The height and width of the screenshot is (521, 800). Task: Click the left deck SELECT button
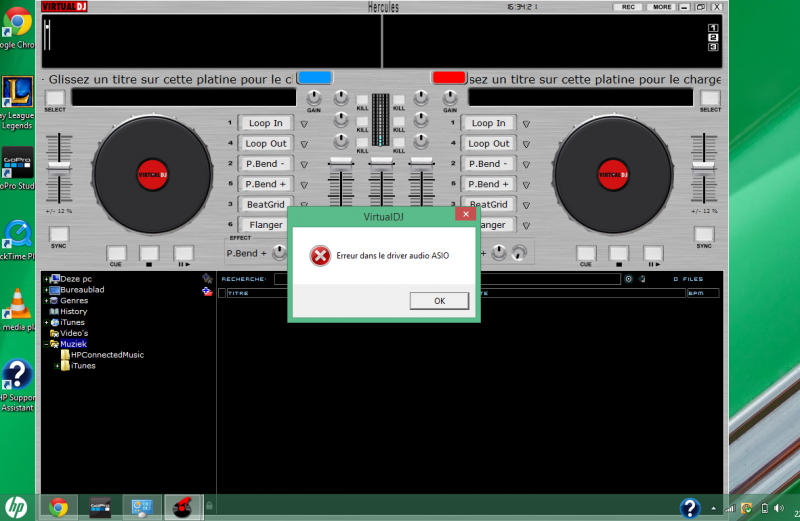tap(55, 97)
